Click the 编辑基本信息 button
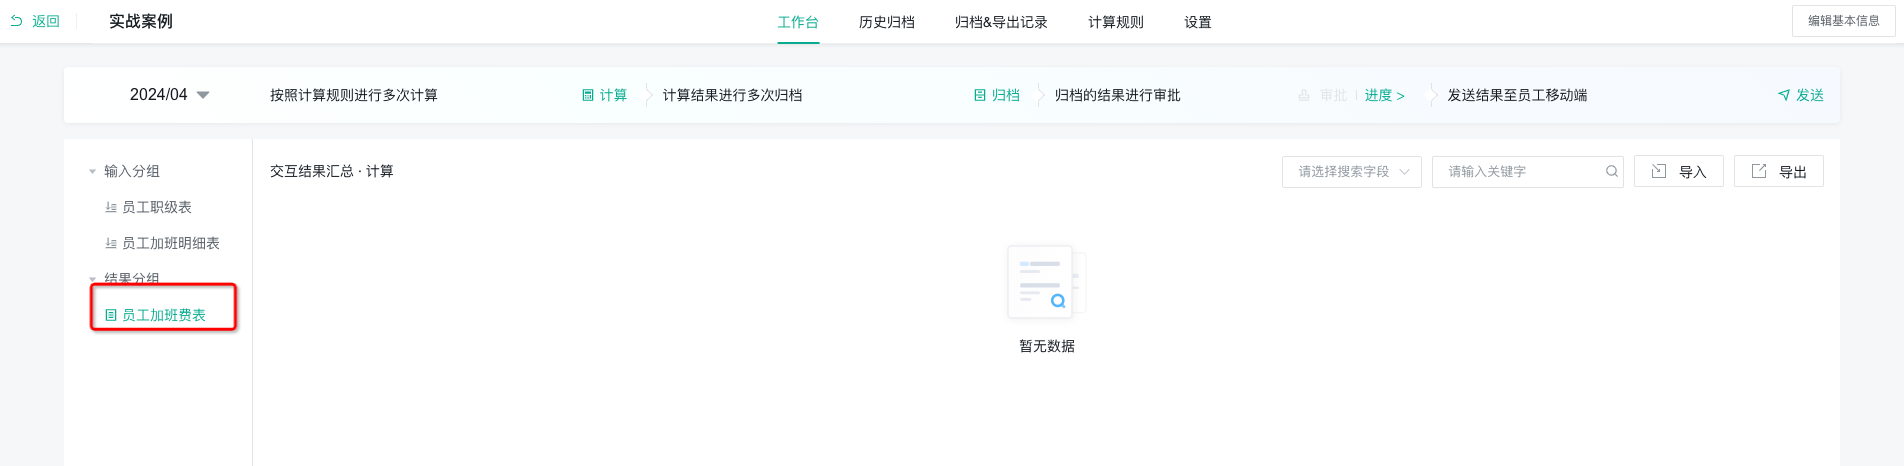Viewport: 1904px width, 466px height. (x=1843, y=21)
